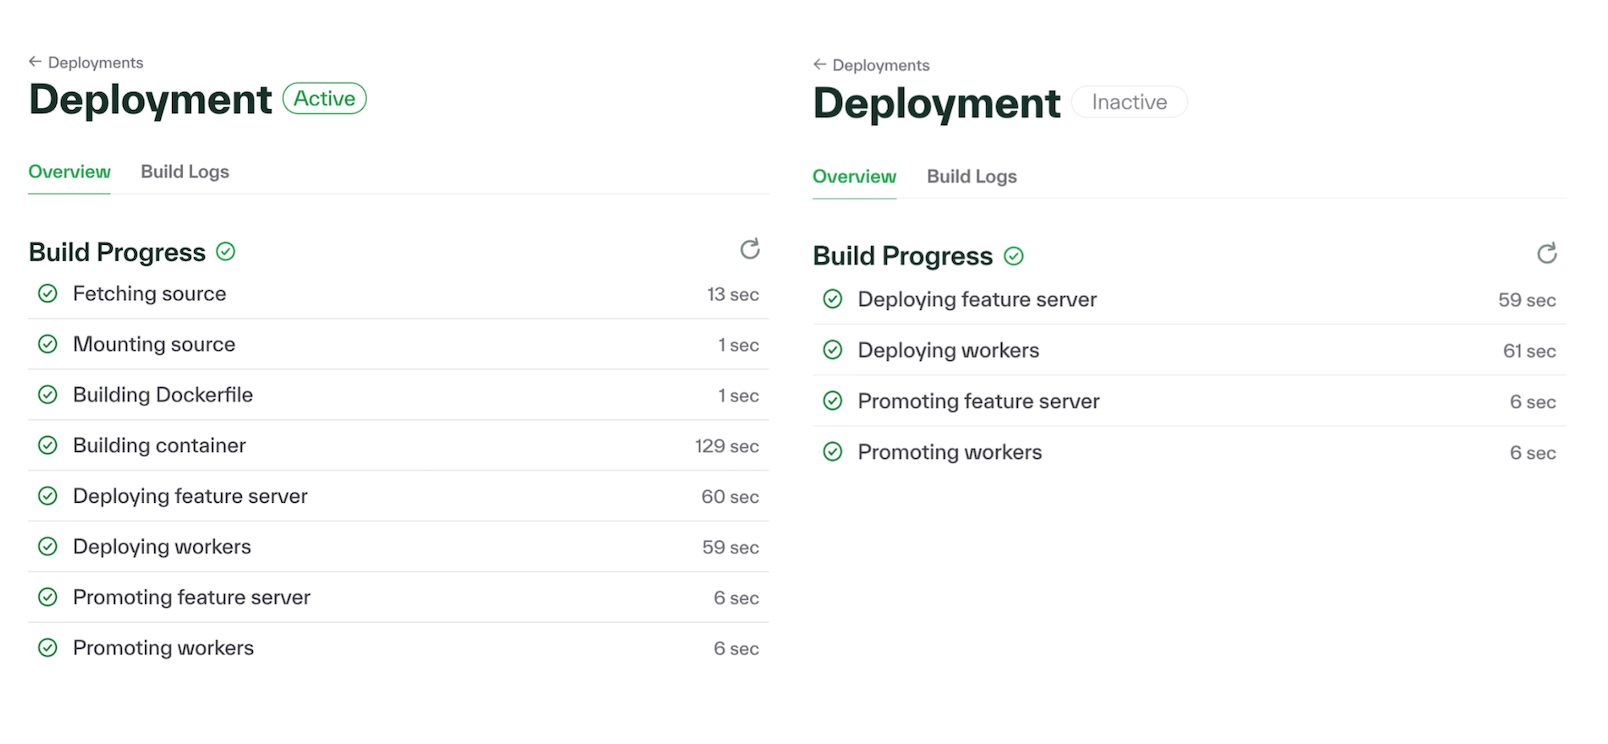
Task: Click check icon beside 59 sec Deploying workers
Action: tap(47, 546)
